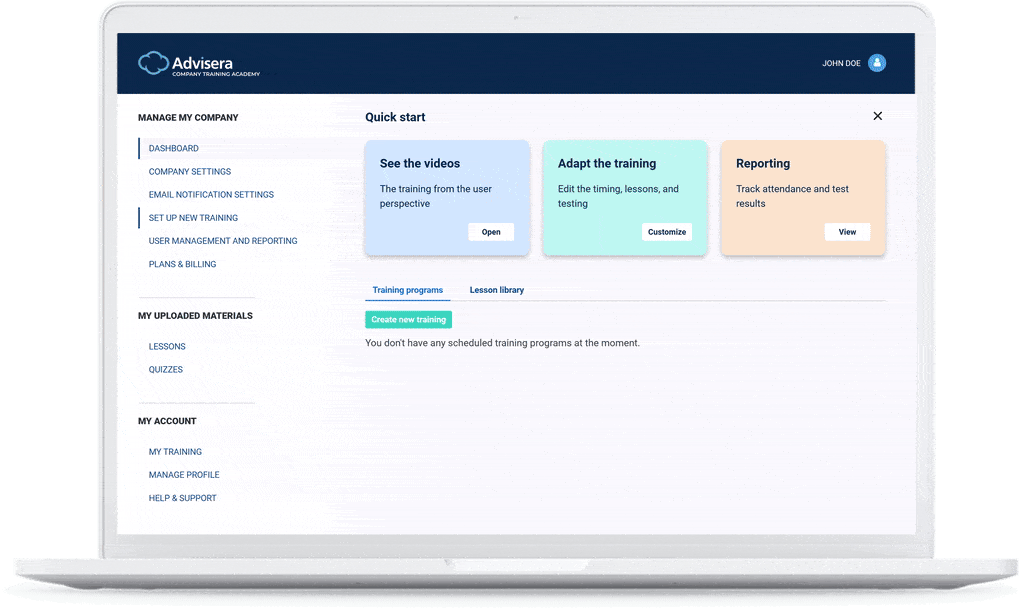This screenshot has height=610, width=1022.
Task: Open Manage Profile page
Action: [184, 475]
